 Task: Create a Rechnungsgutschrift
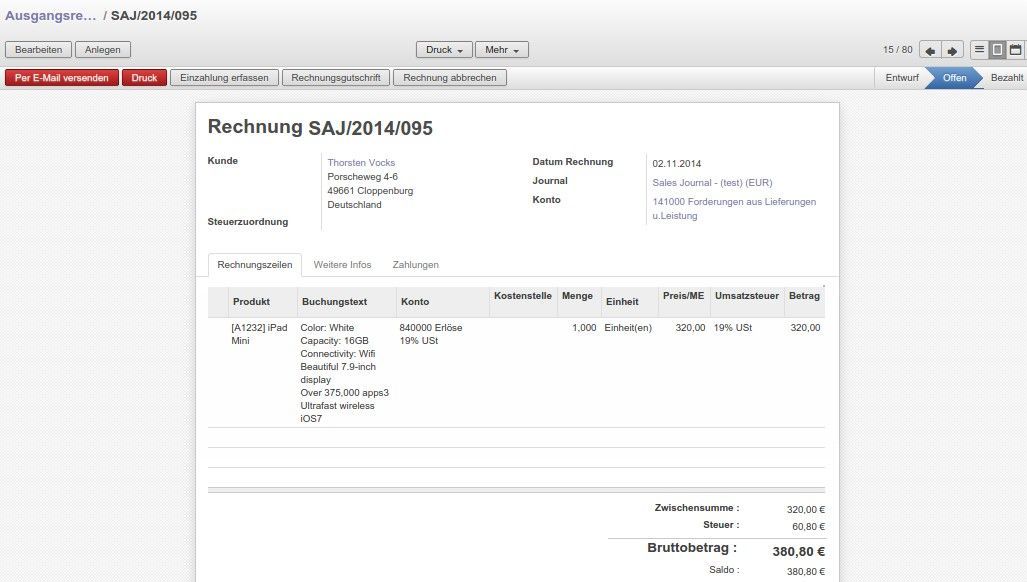tap(335, 78)
